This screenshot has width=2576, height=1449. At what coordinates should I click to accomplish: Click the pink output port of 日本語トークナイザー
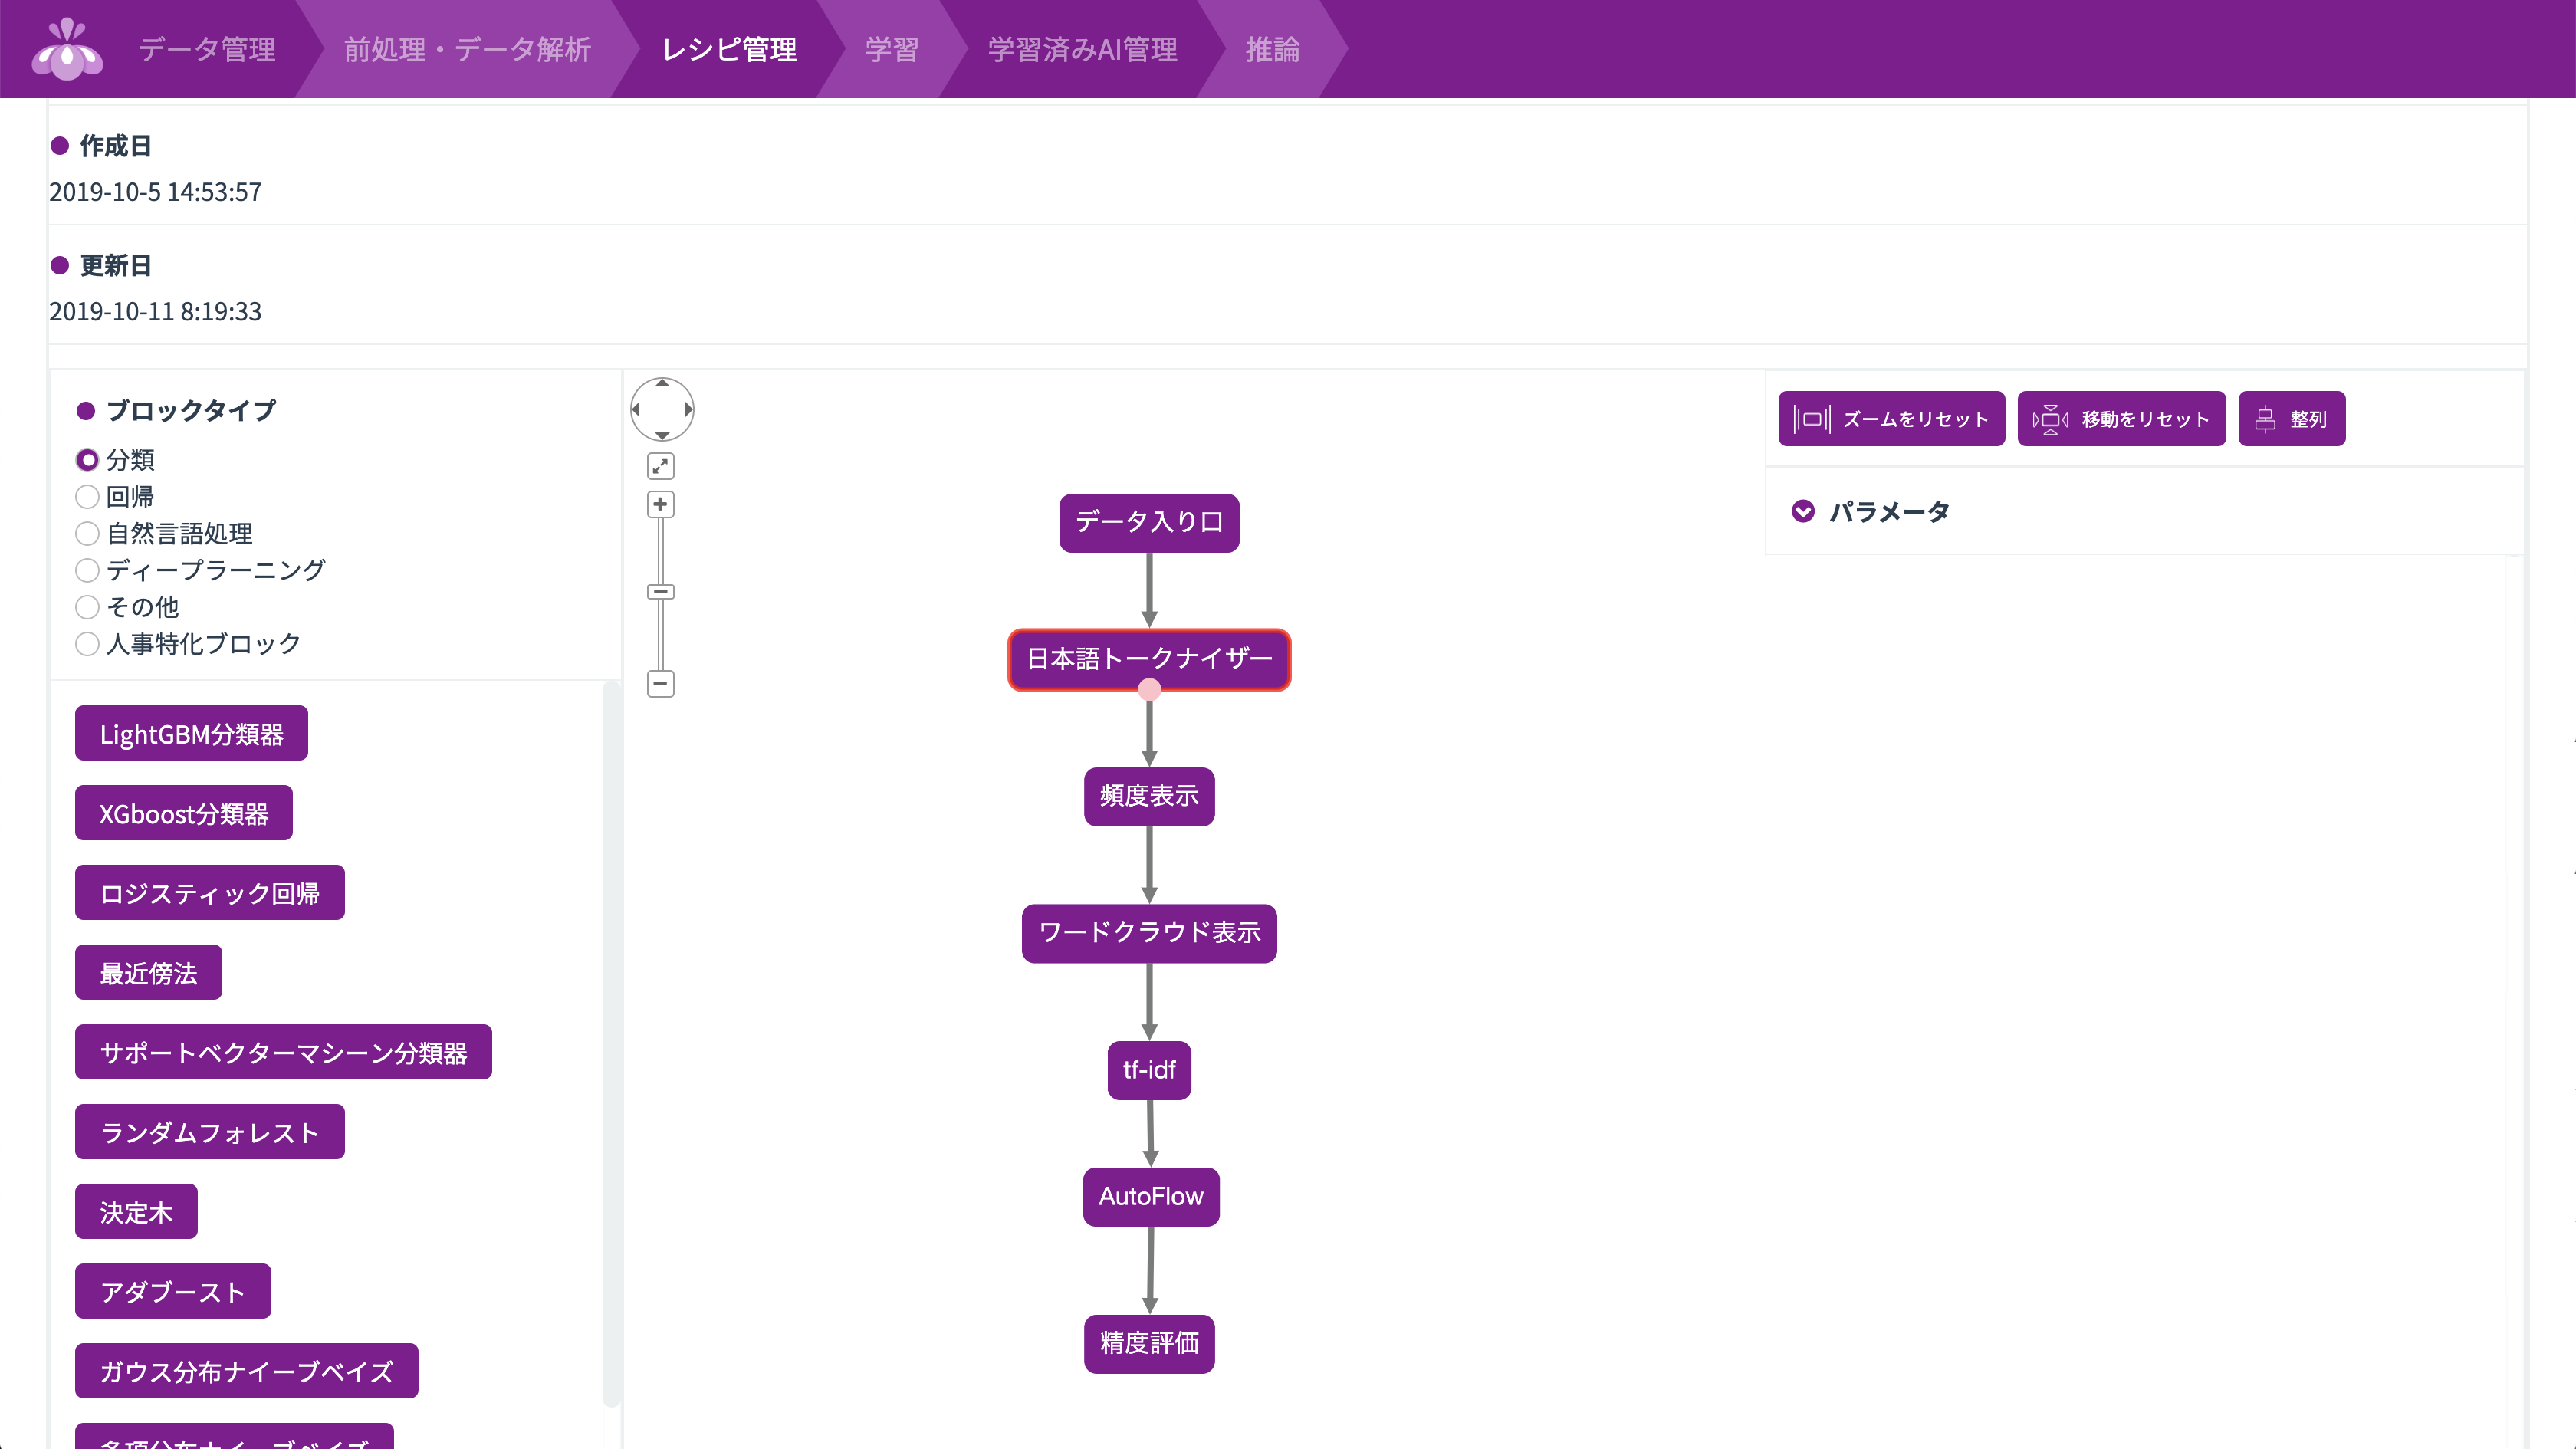1150,690
